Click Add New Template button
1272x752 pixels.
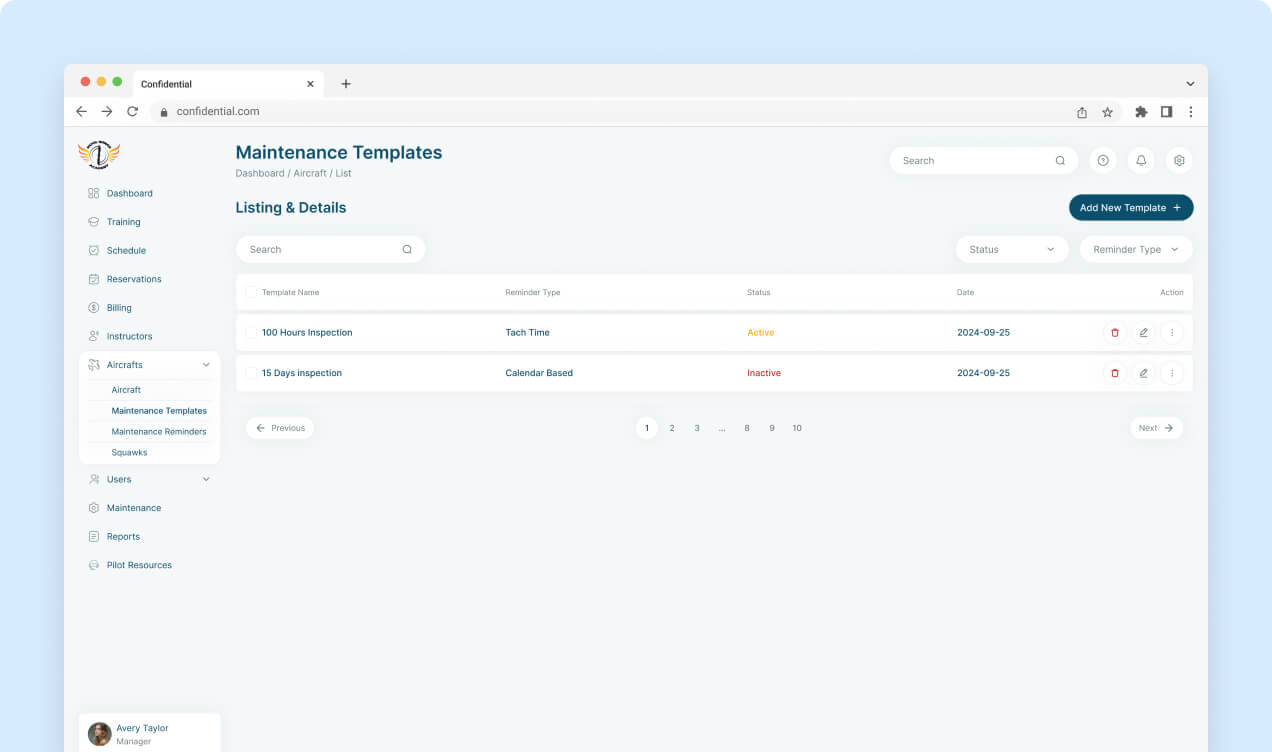(x=1131, y=208)
